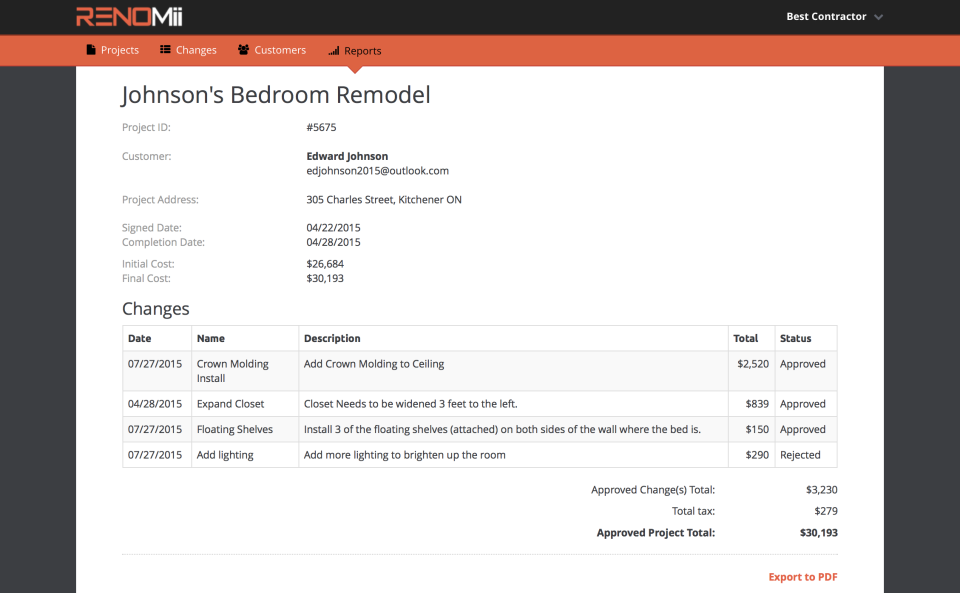Click the Approved Project Total amount
Viewport: 960px width, 593px height.
click(821, 532)
